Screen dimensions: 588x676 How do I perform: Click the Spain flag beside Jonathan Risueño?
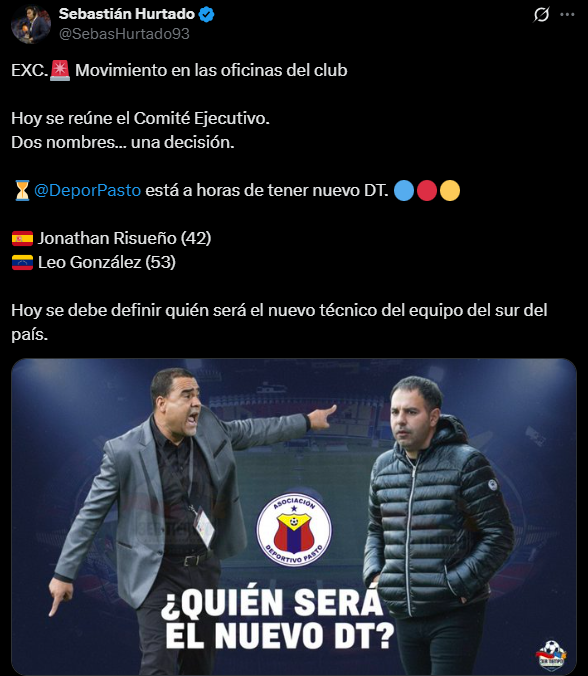pyautogui.click(x=22, y=238)
